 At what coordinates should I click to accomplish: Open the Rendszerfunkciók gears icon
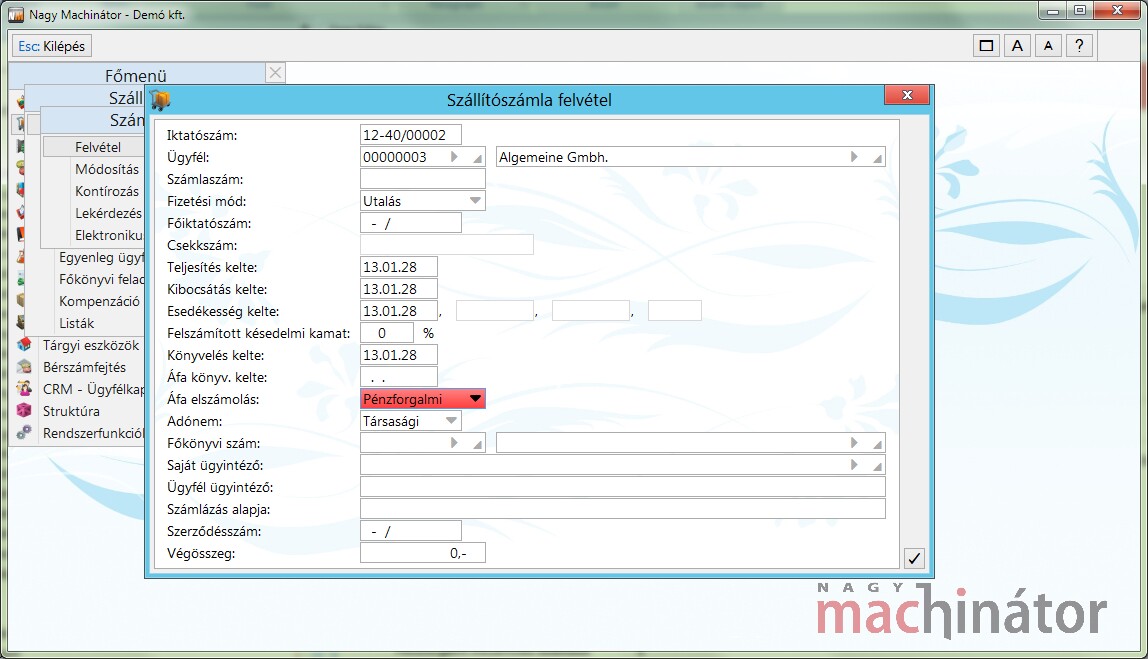[x=24, y=433]
